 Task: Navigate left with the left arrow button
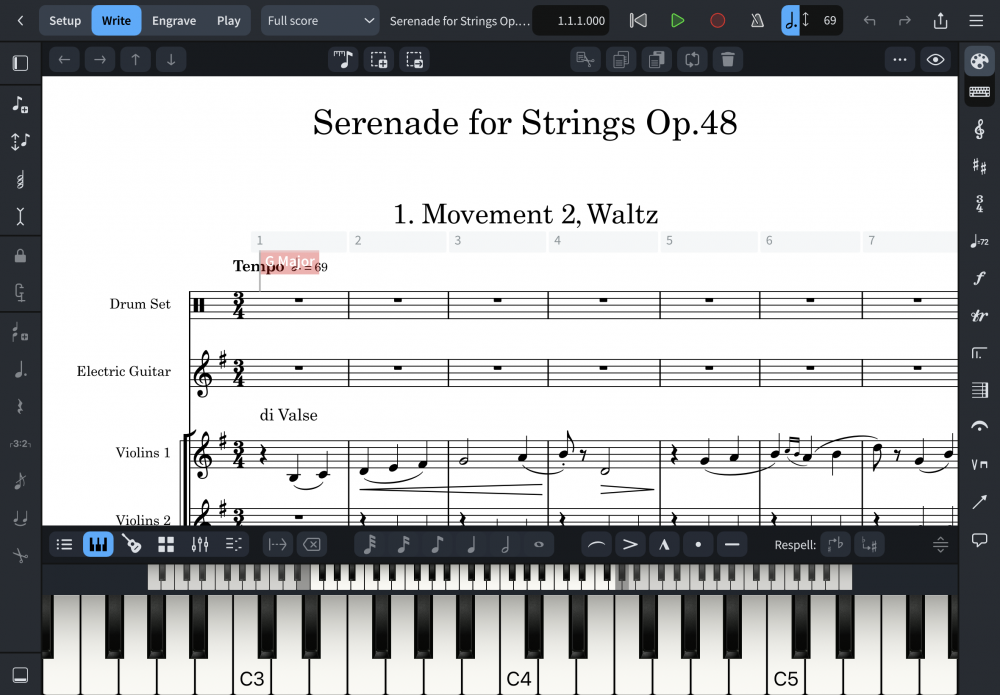click(x=64, y=60)
